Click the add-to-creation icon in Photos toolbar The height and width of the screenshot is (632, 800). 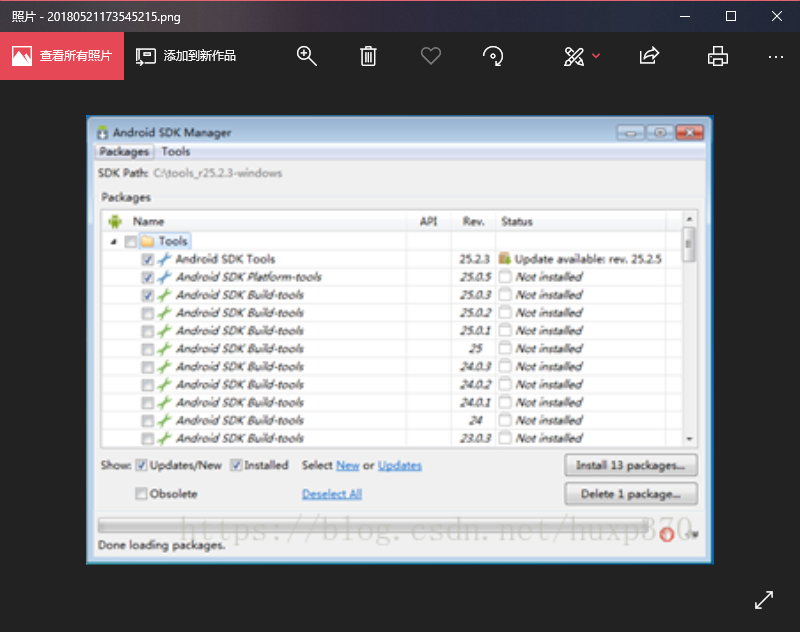pos(145,56)
